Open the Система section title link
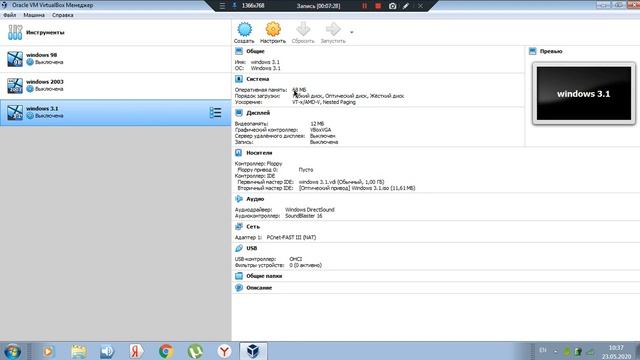Image resolution: width=640 pixels, height=360 pixels. 258,79
